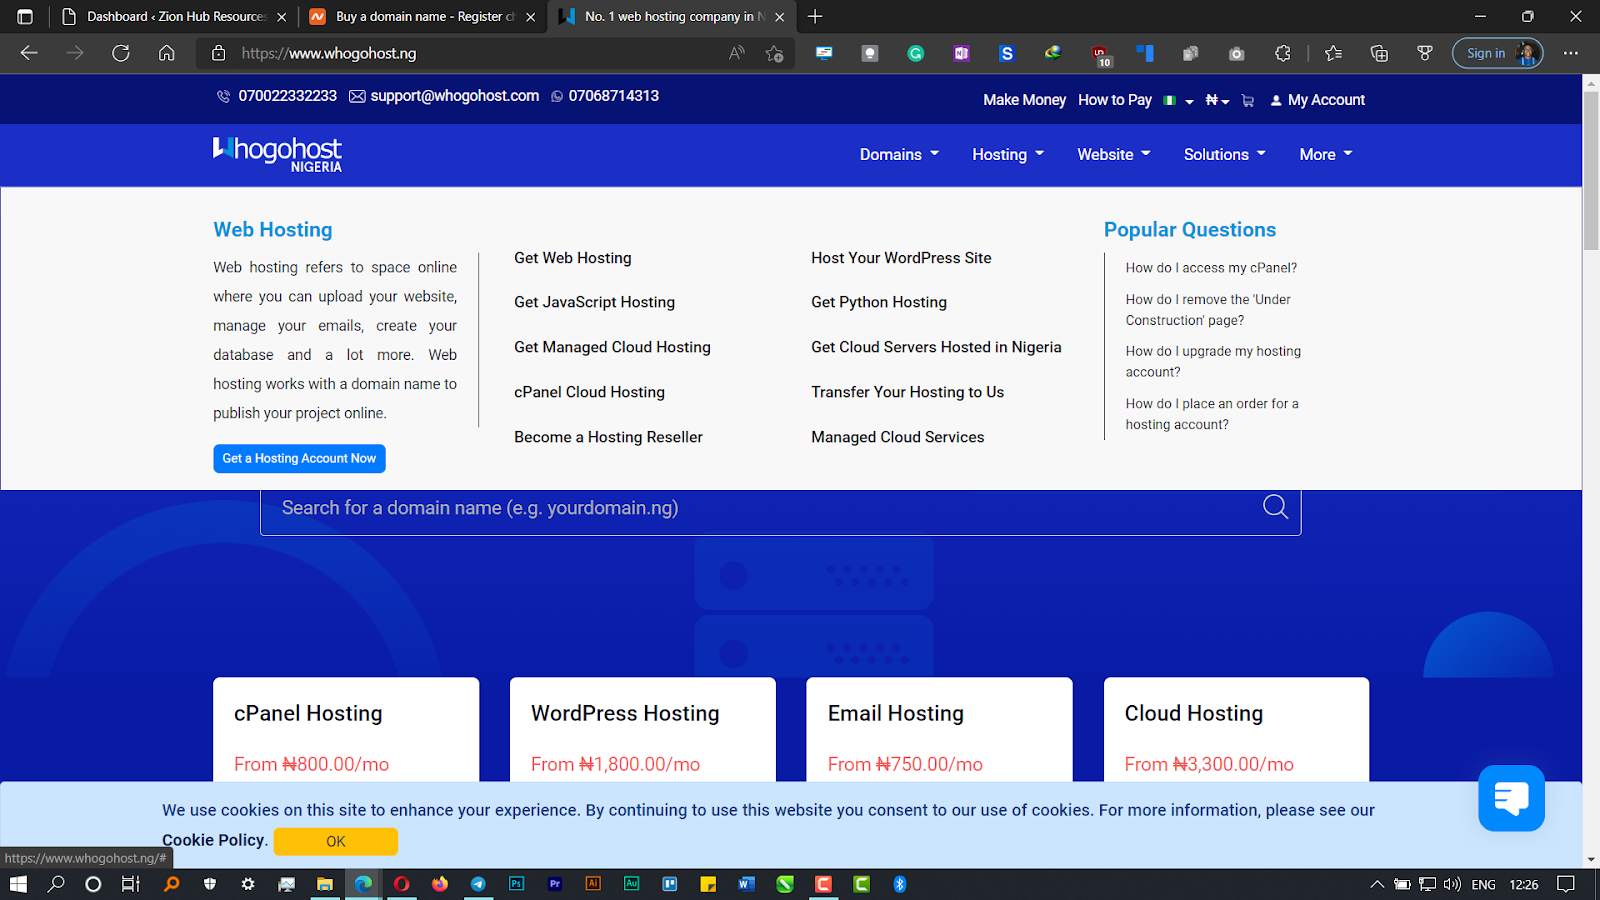This screenshot has height=900, width=1600.
Task: Click the page vertical scrollbar thumb
Action: point(1591,170)
